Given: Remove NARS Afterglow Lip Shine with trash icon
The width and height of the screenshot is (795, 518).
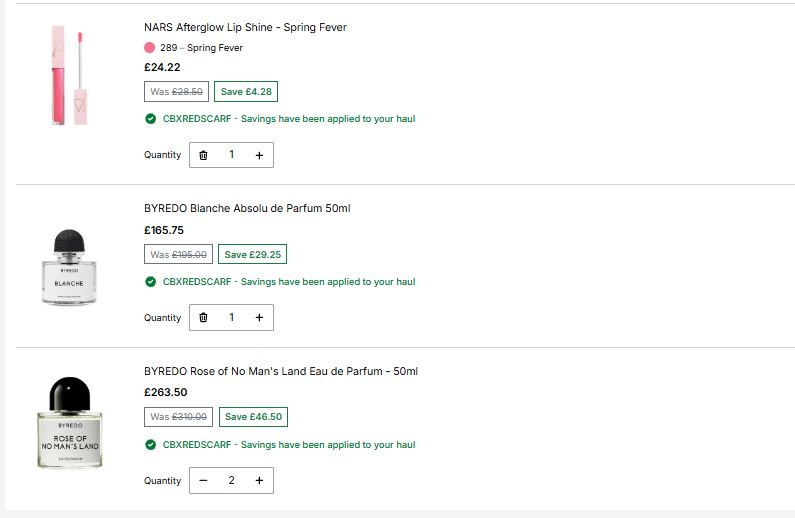Looking at the screenshot, I should (203, 155).
